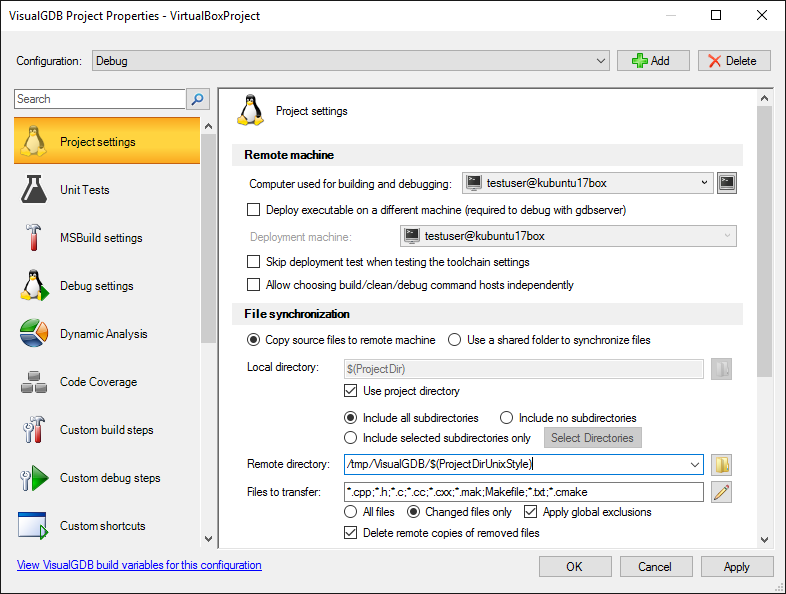
Task: Click the pencil icon to edit file masks
Action: coord(722,492)
